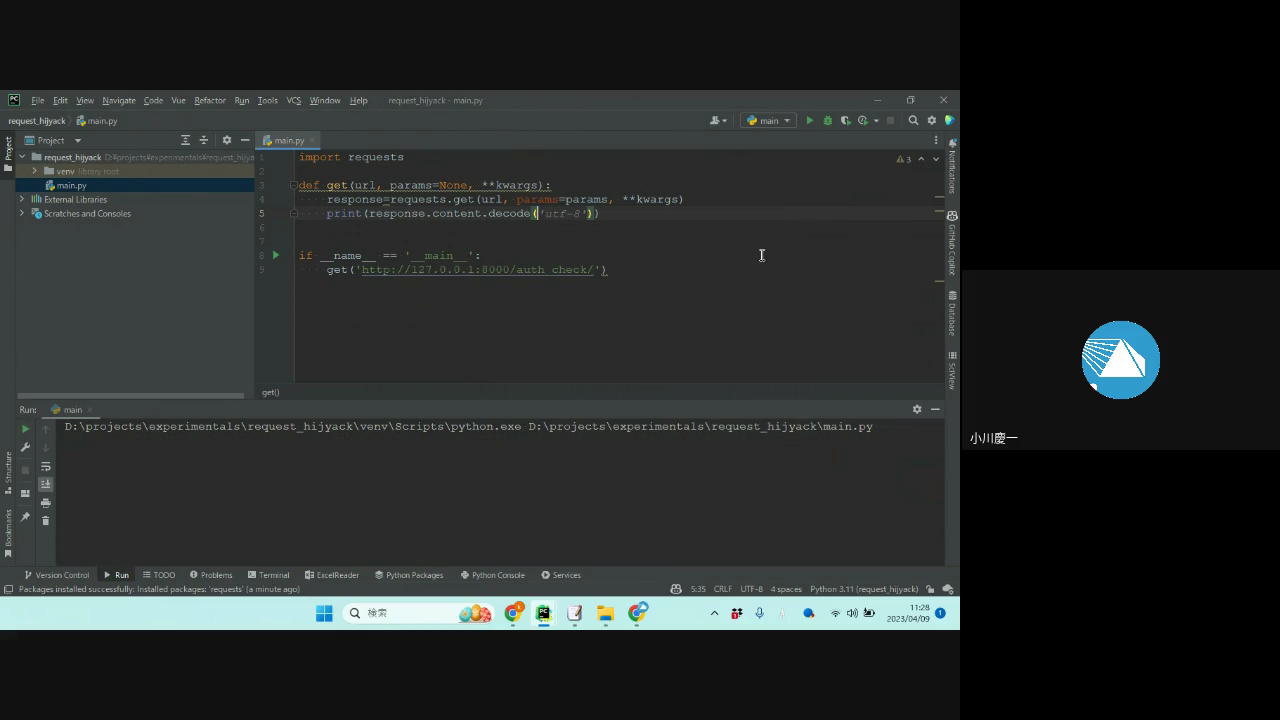Clear run console with trash icon
This screenshot has height=720, width=1280.
45,521
